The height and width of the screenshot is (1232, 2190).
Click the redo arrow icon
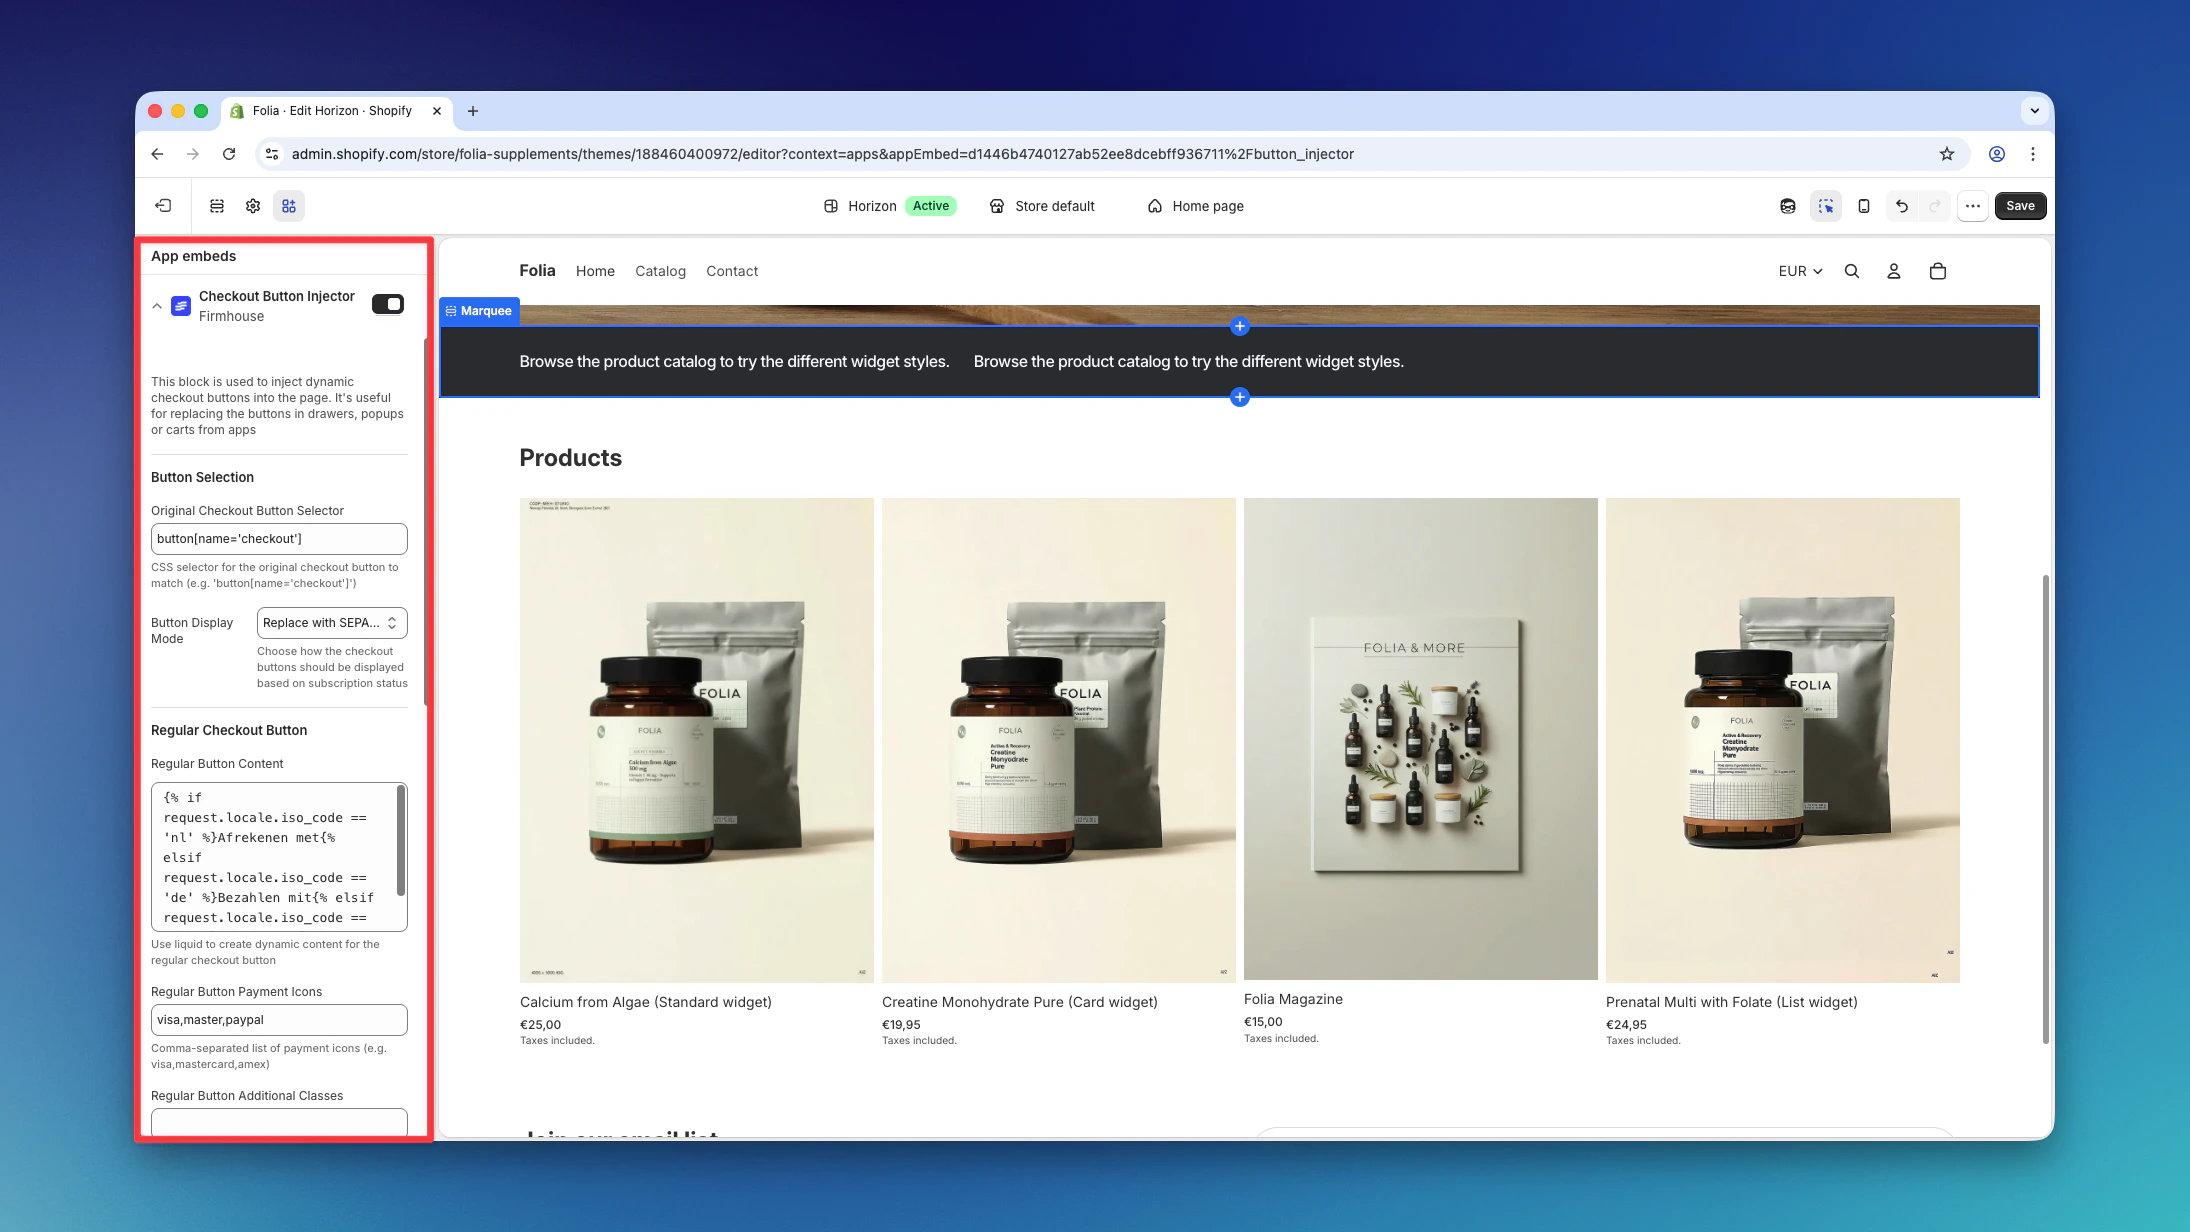pyautogui.click(x=1935, y=206)
